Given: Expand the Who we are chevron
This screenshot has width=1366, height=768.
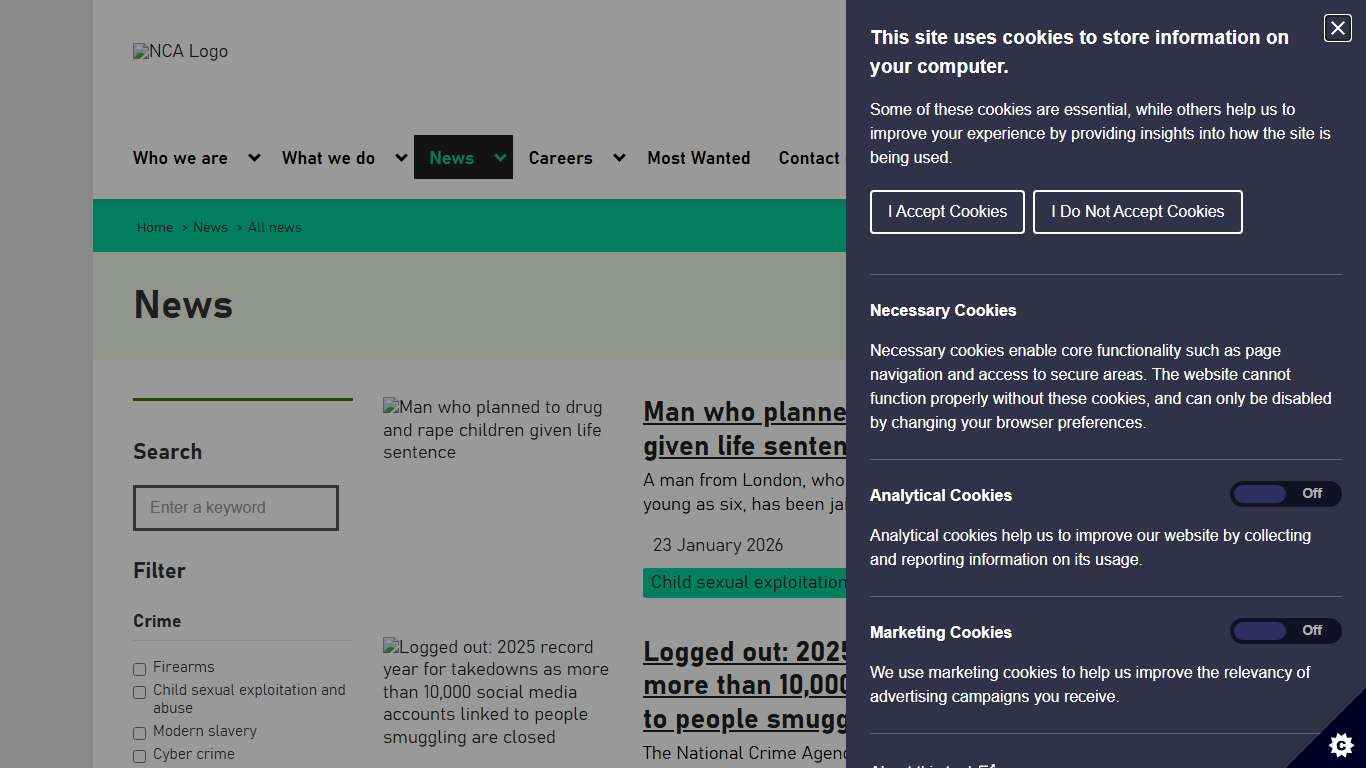Looking at the screenshot, I should tap(253, 157).
